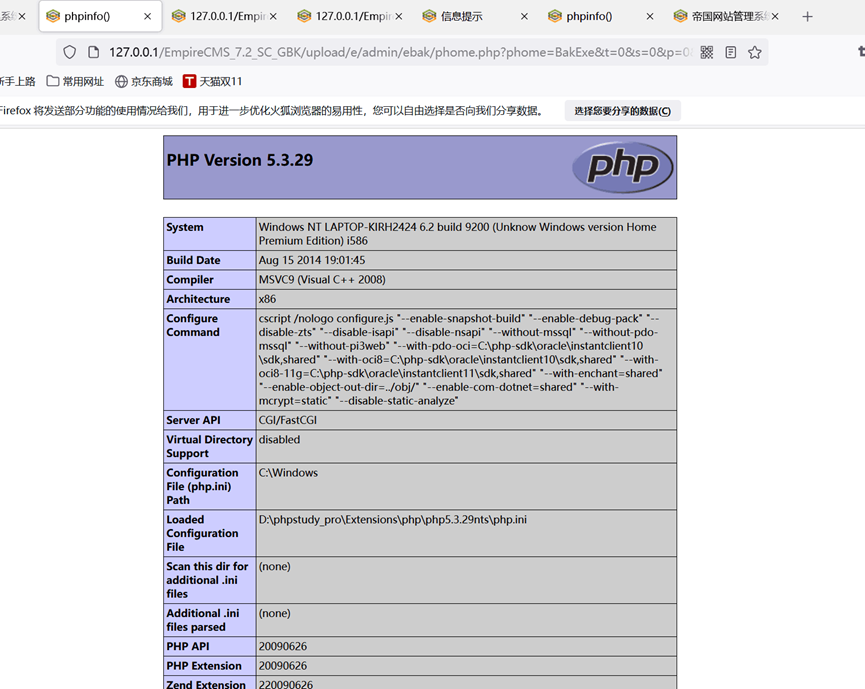Click the PHP Extension label
Image resolution: width=865 pixels, height=689 pixels.
[x=204, y=666]
